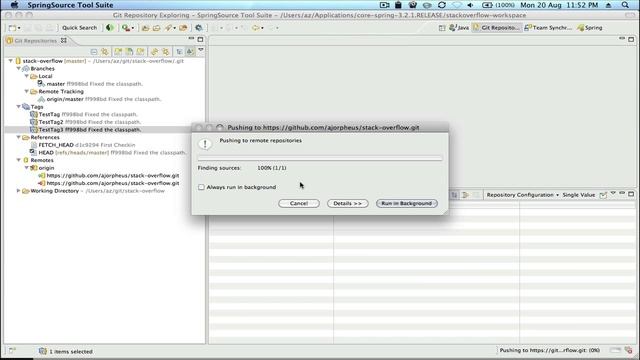The height and width of the screenshot is (360, 640).
Task: Minimize the Git Repositories view
Action: click(x=191, y=38)
